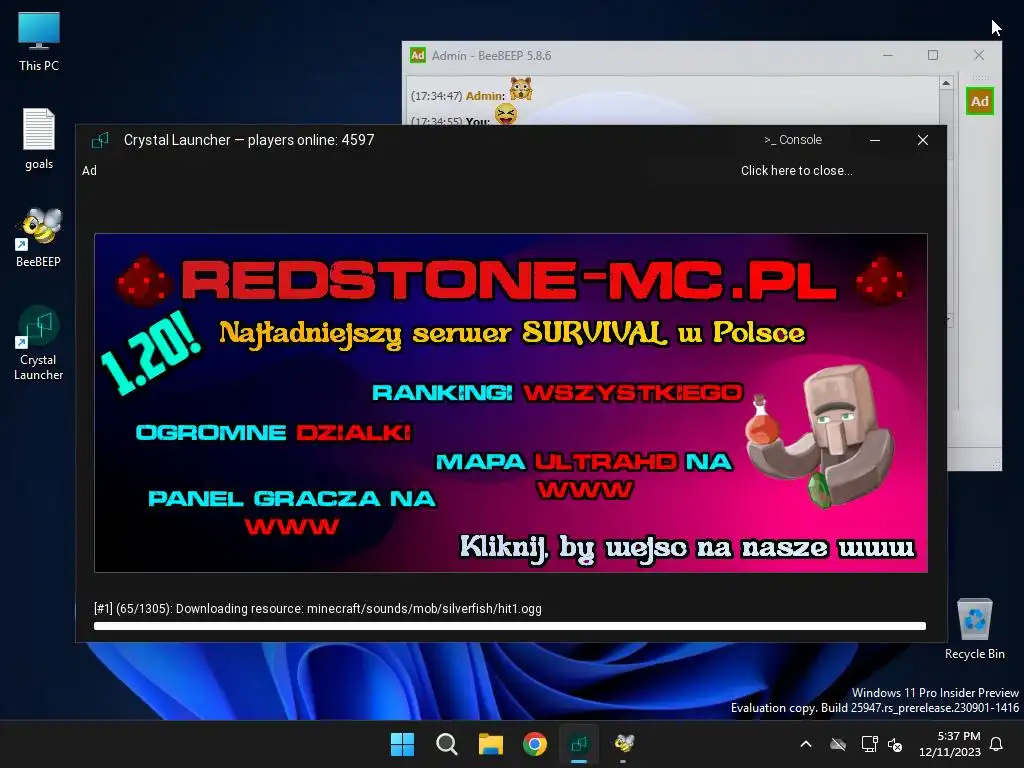Switch to Crystal Launcher in taskbar
The image size is (1024, 768).
[579, 744]
